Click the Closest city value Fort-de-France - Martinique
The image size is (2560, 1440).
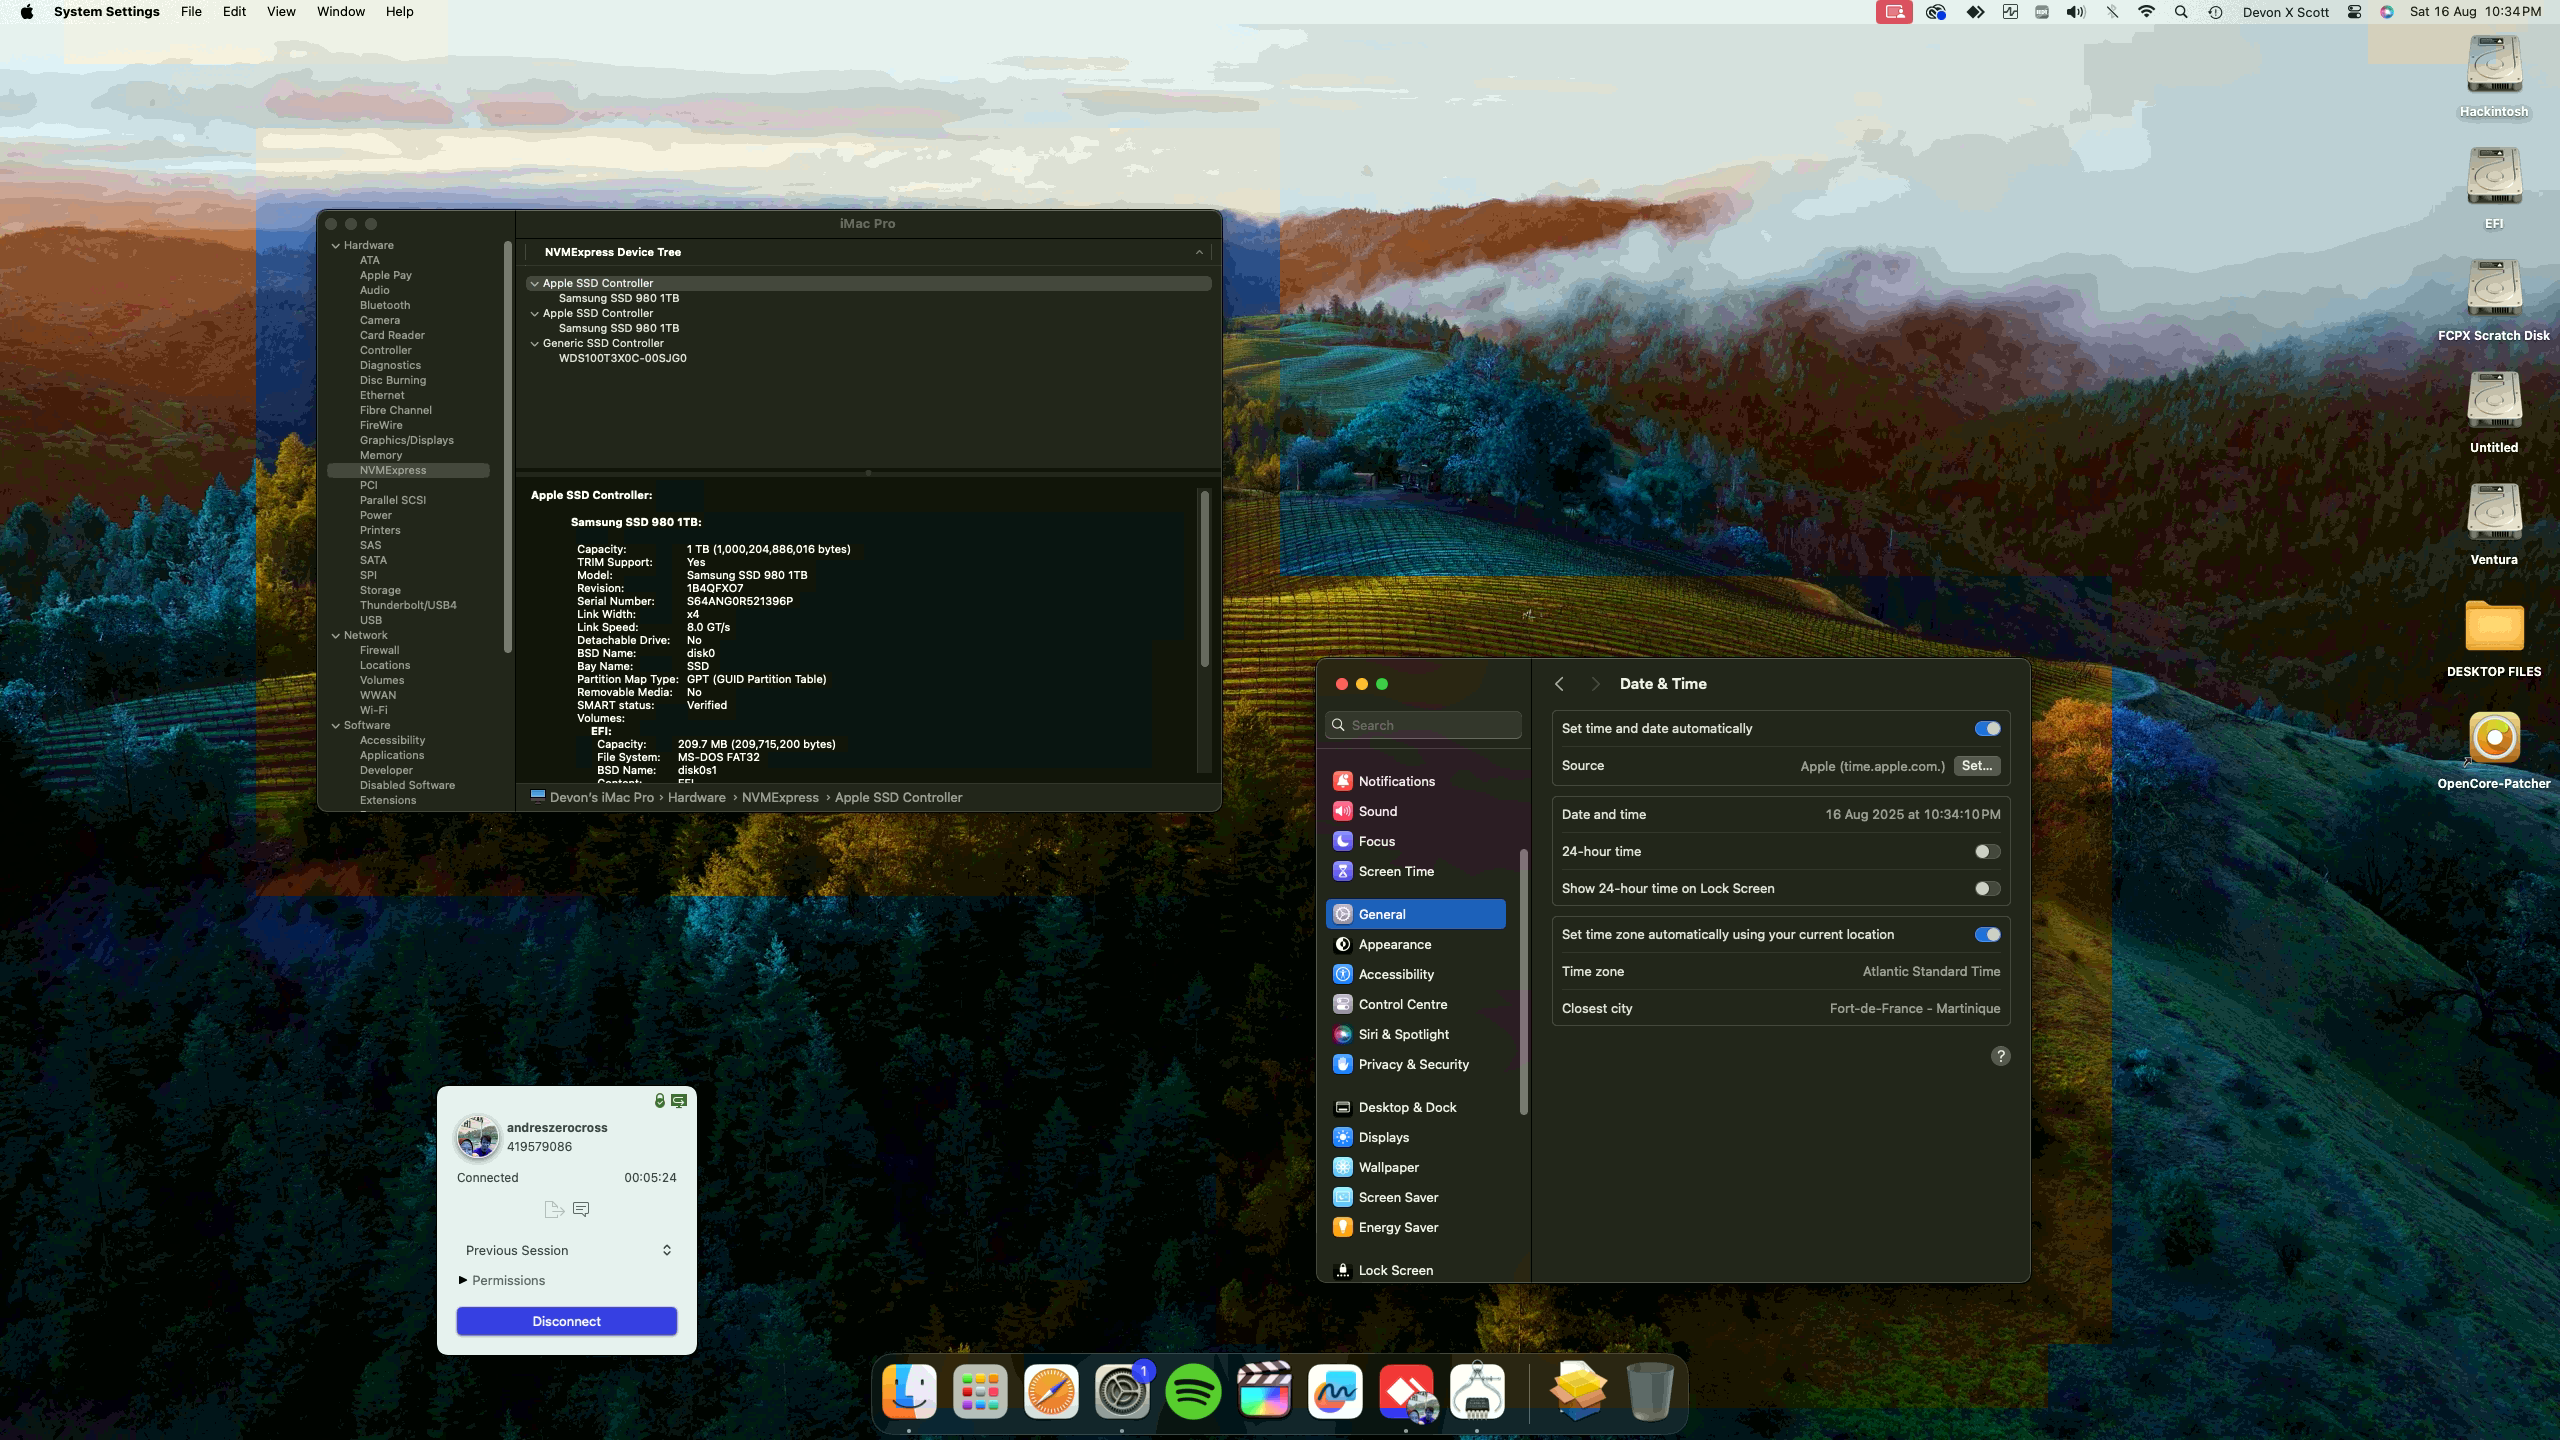click(1914, 1008)
